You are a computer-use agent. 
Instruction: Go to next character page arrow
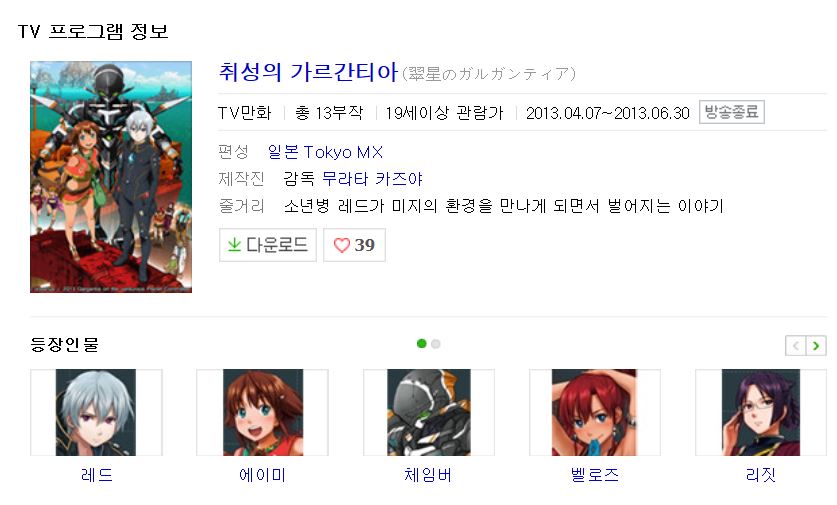click(x=816, y=345)
